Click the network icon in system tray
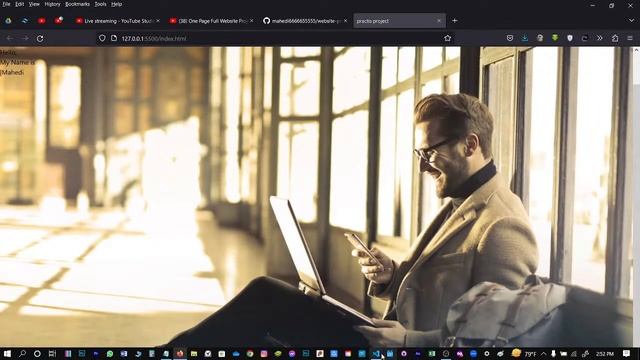The width and height of the screenshot is (640, 360). point(574,354)
